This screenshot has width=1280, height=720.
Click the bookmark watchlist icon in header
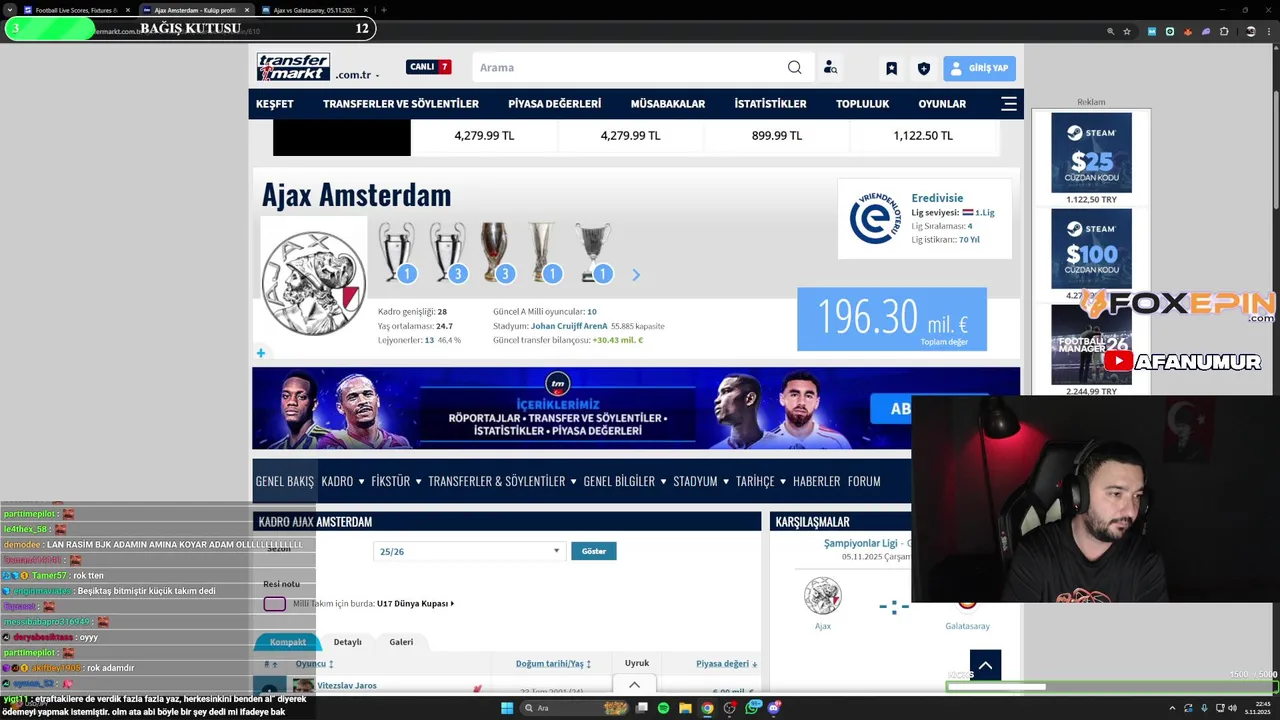(x=891, y=68)
